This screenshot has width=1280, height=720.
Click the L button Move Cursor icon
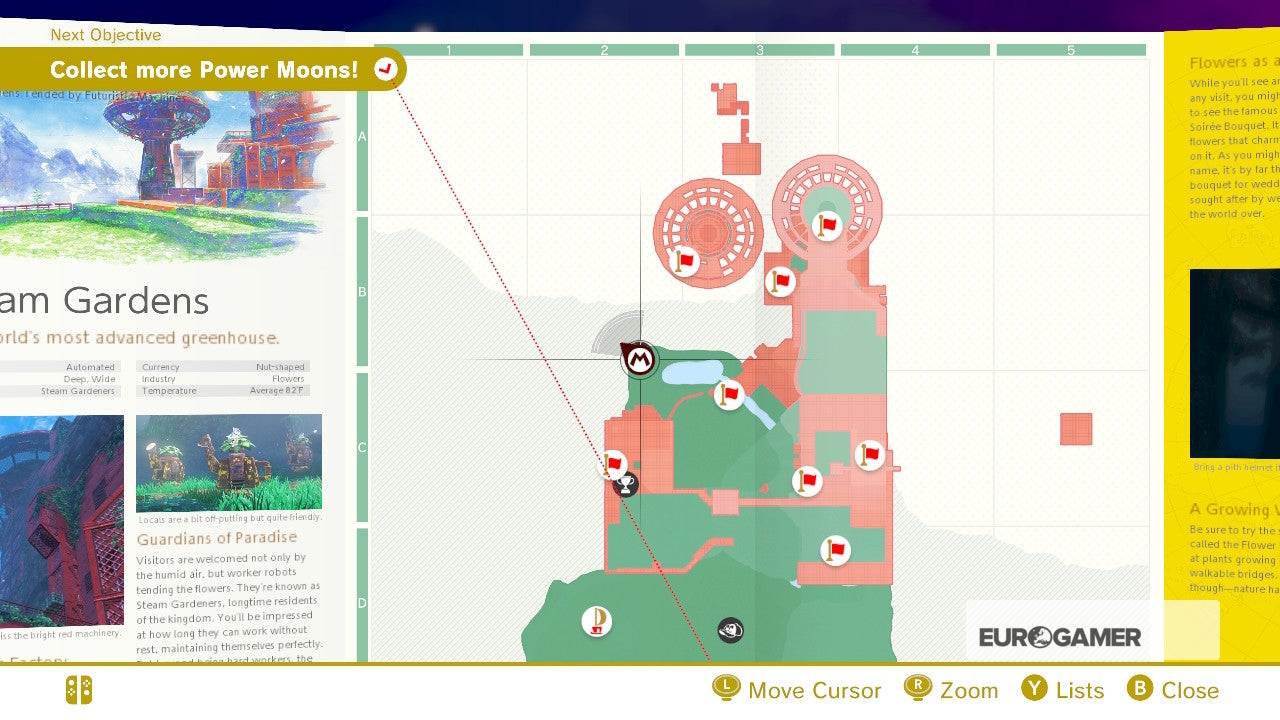pos(726,688)
